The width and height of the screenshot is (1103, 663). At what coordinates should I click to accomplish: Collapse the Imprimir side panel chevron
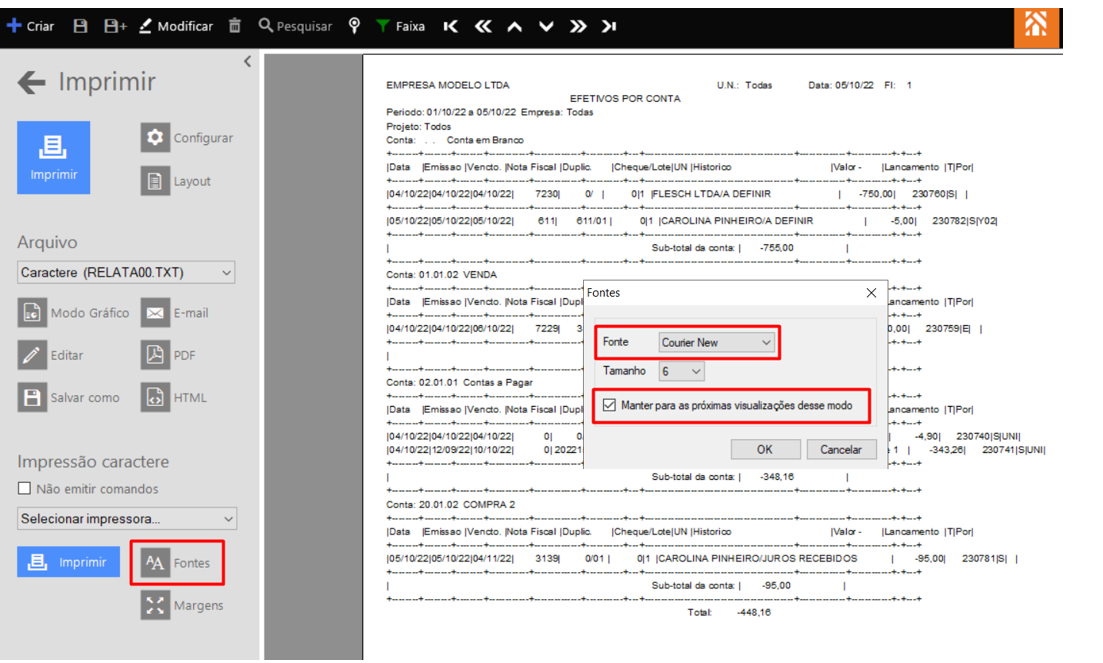[x=248, y=61]
